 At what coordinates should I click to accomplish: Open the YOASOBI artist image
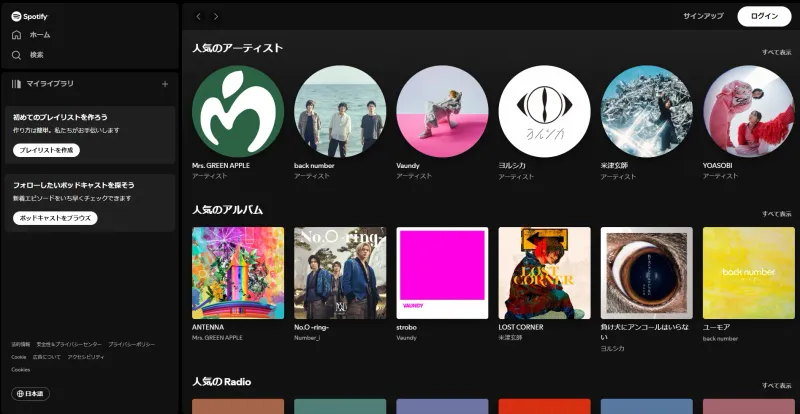[x=748, y=111]
